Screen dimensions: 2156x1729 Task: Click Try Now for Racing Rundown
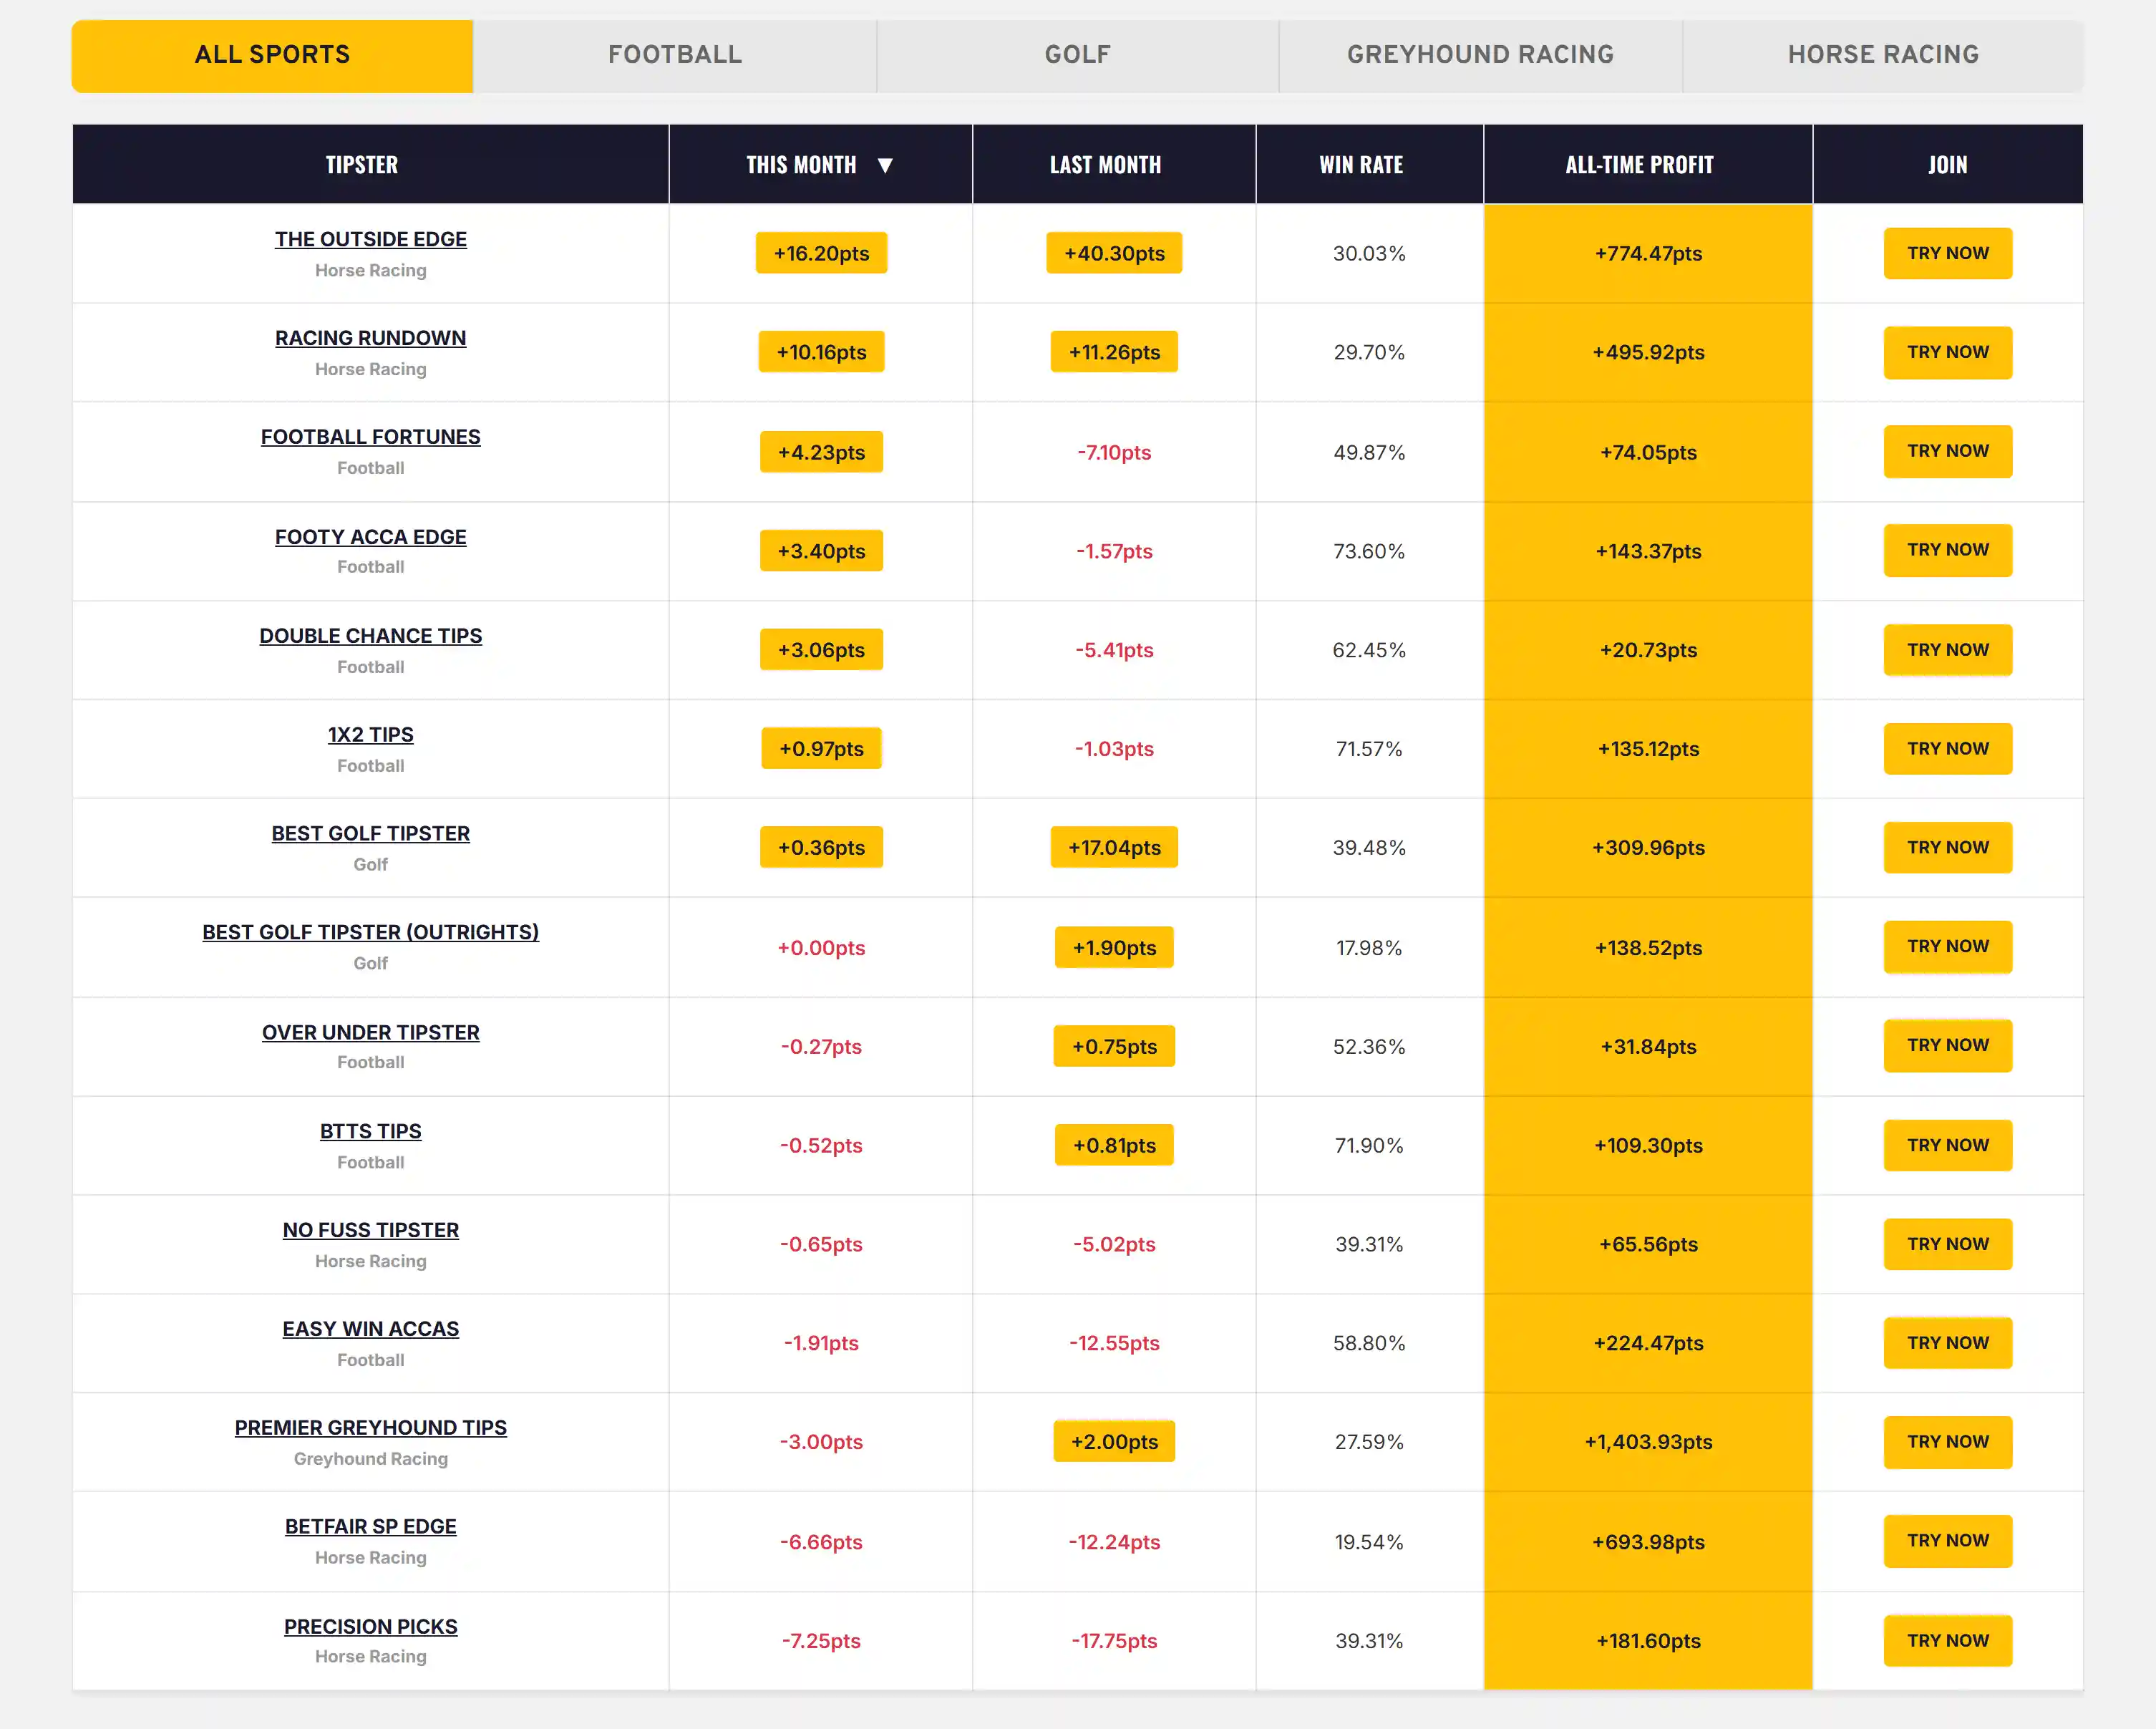(1948, 352)
